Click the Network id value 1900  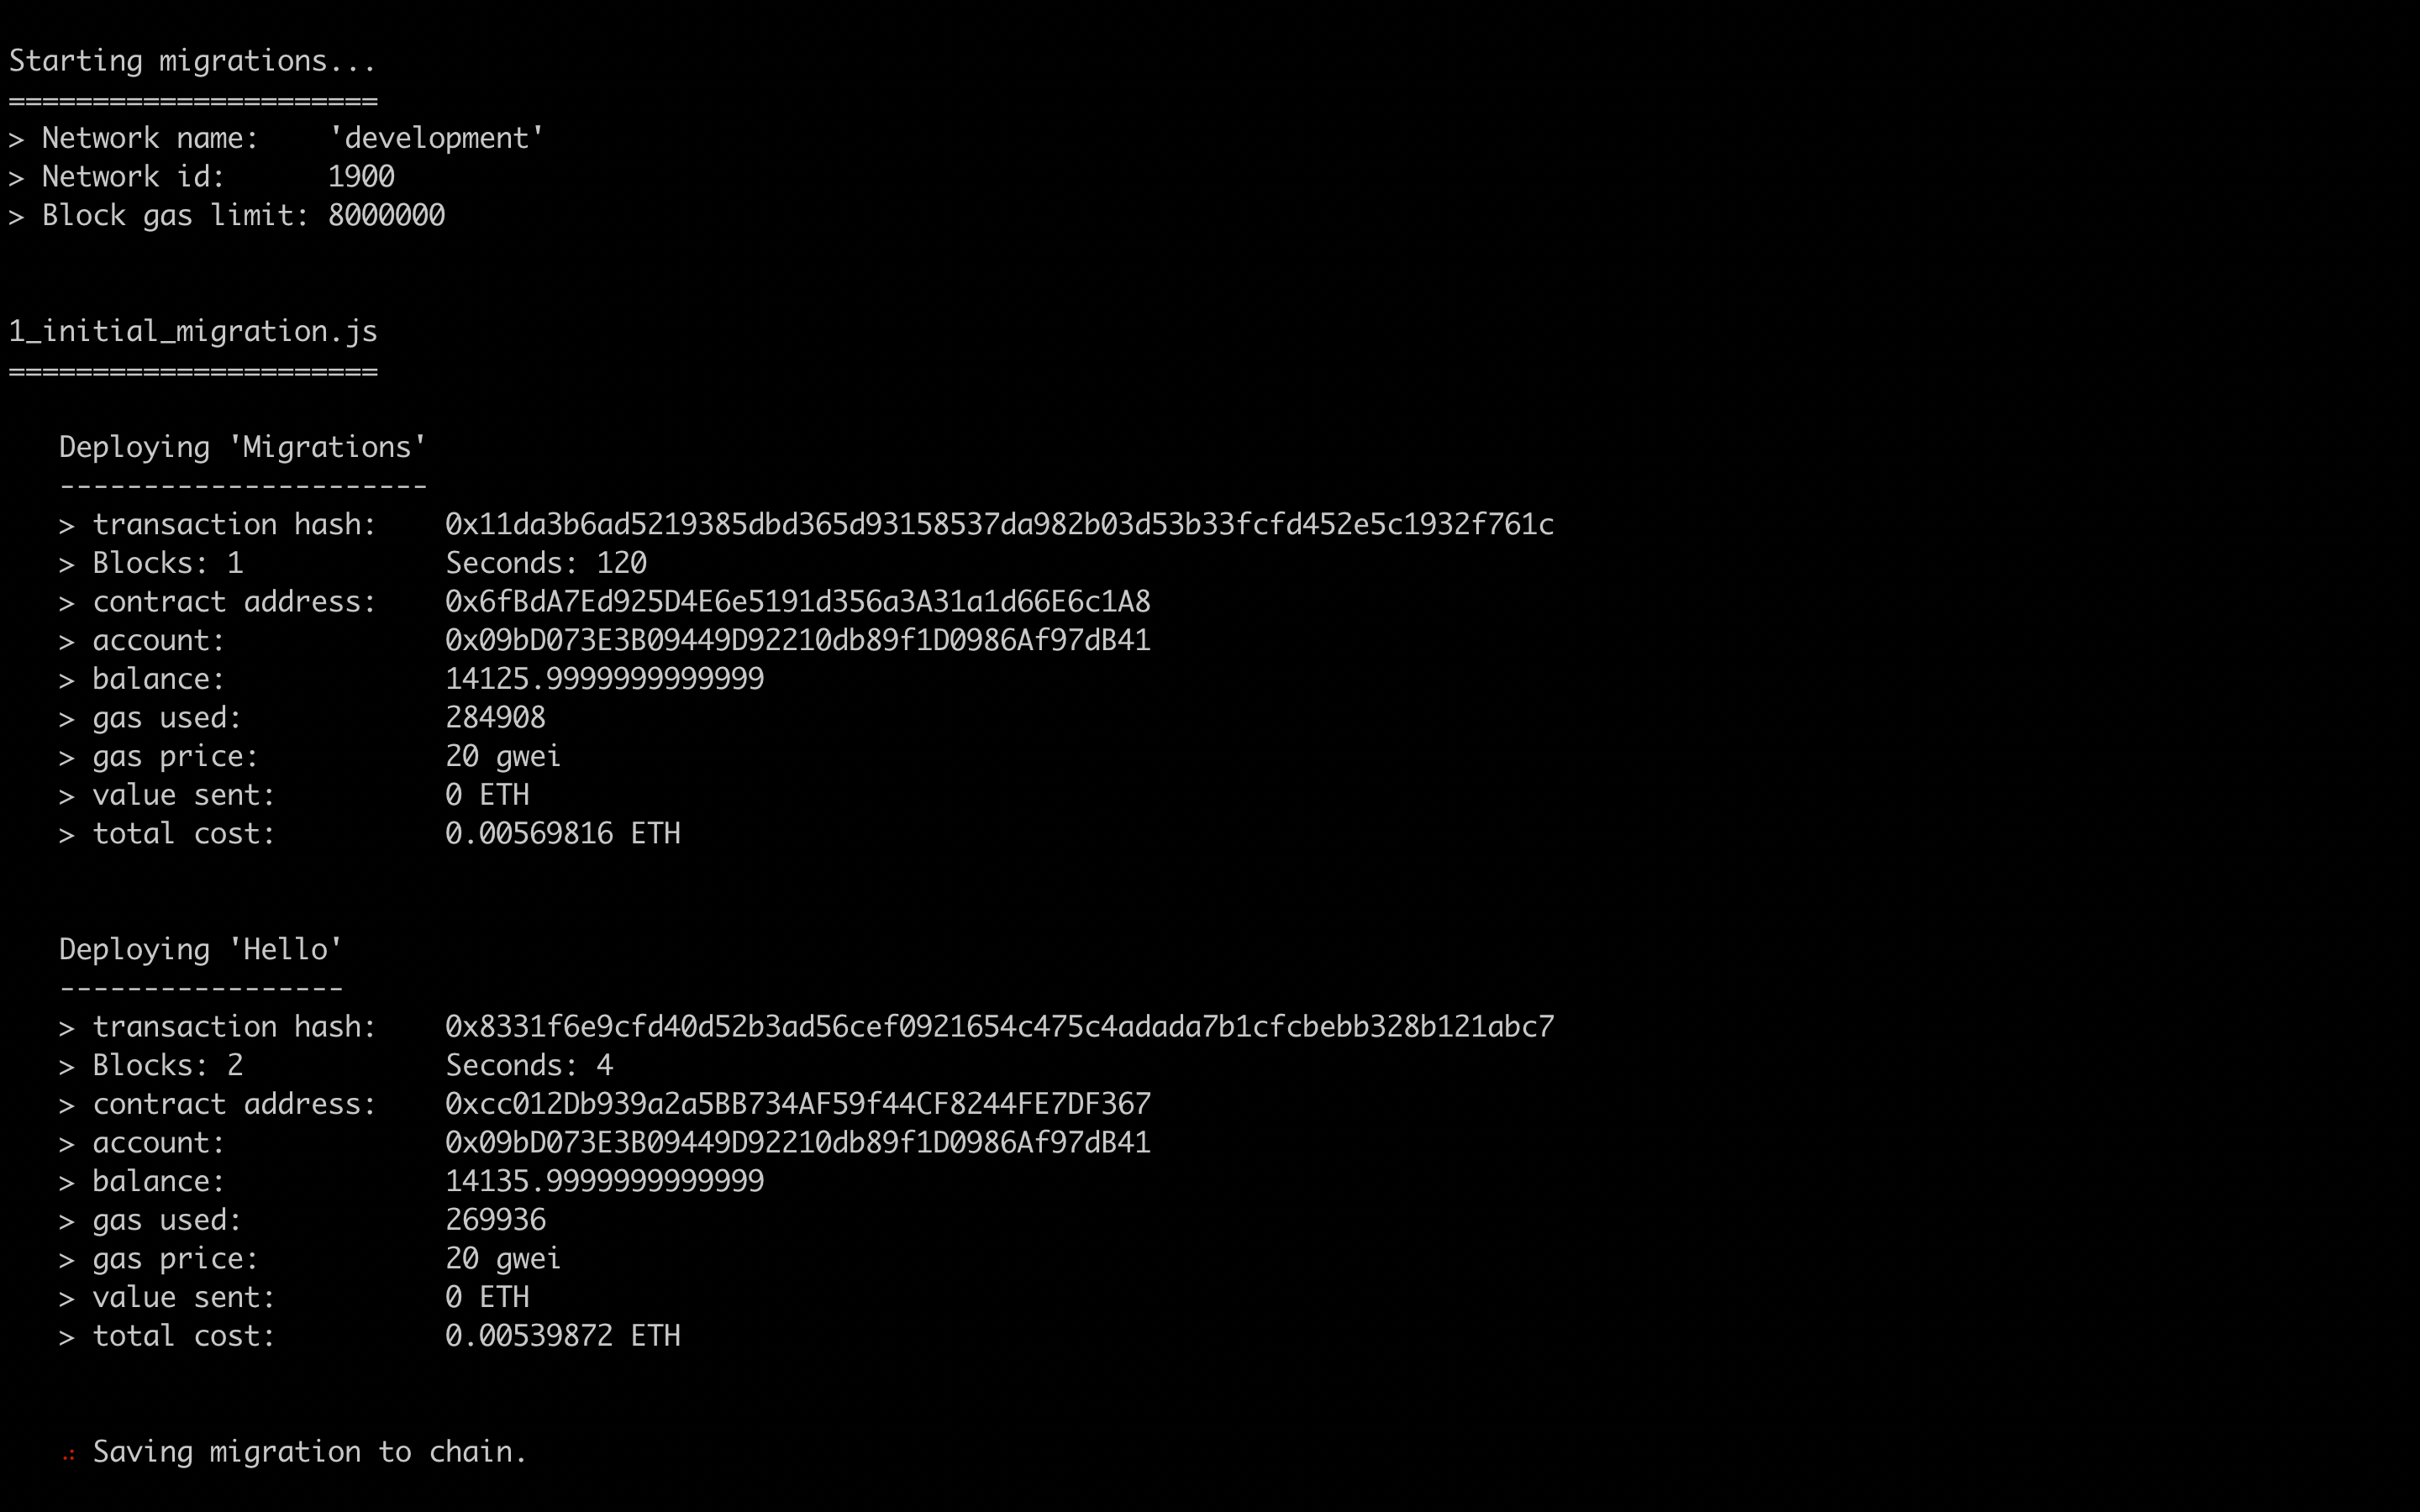coord(361,177)
